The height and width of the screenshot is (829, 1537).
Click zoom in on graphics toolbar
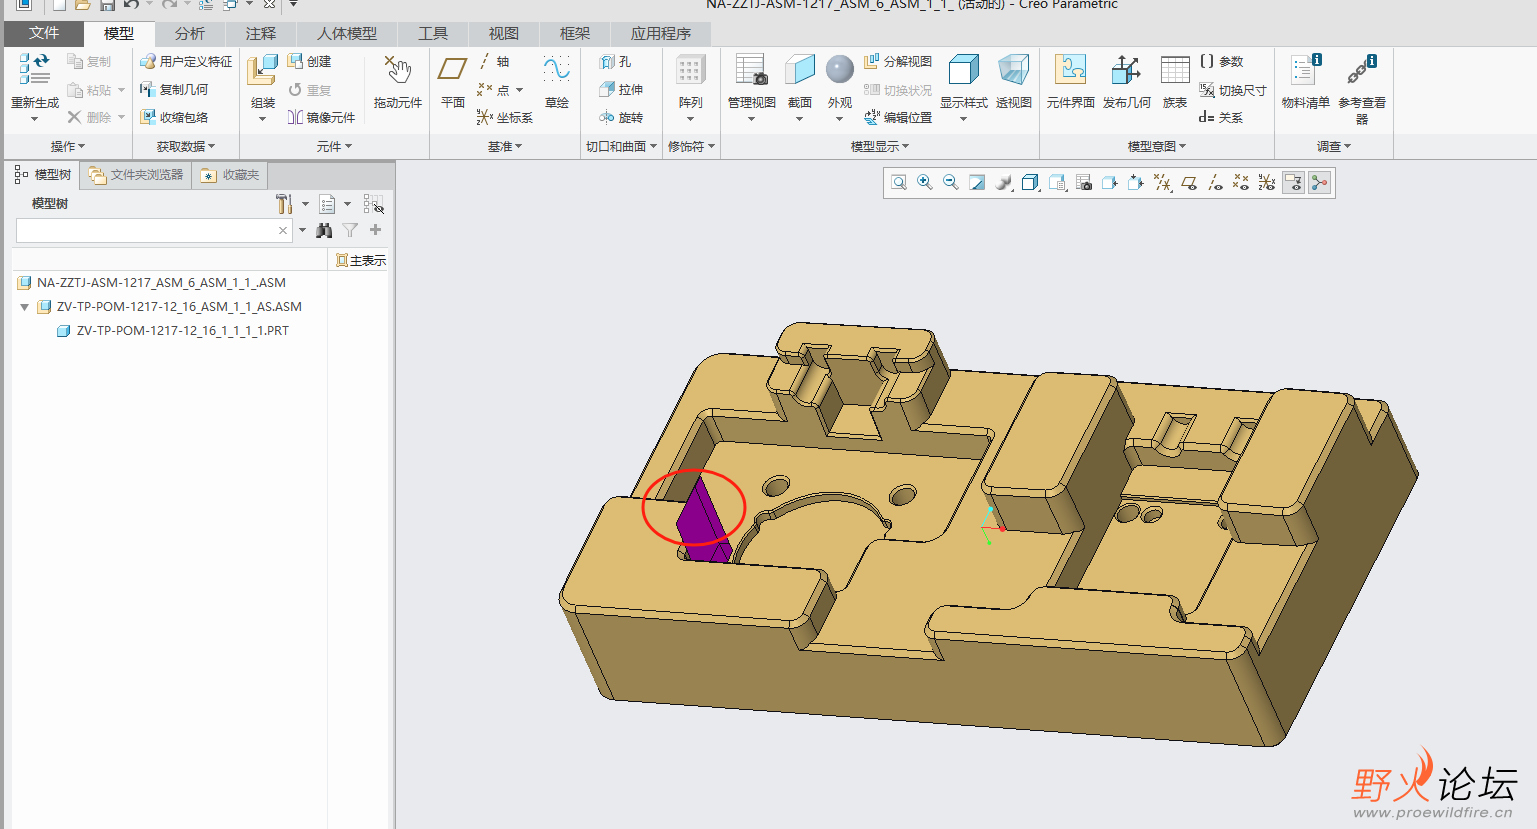point(925,183)
